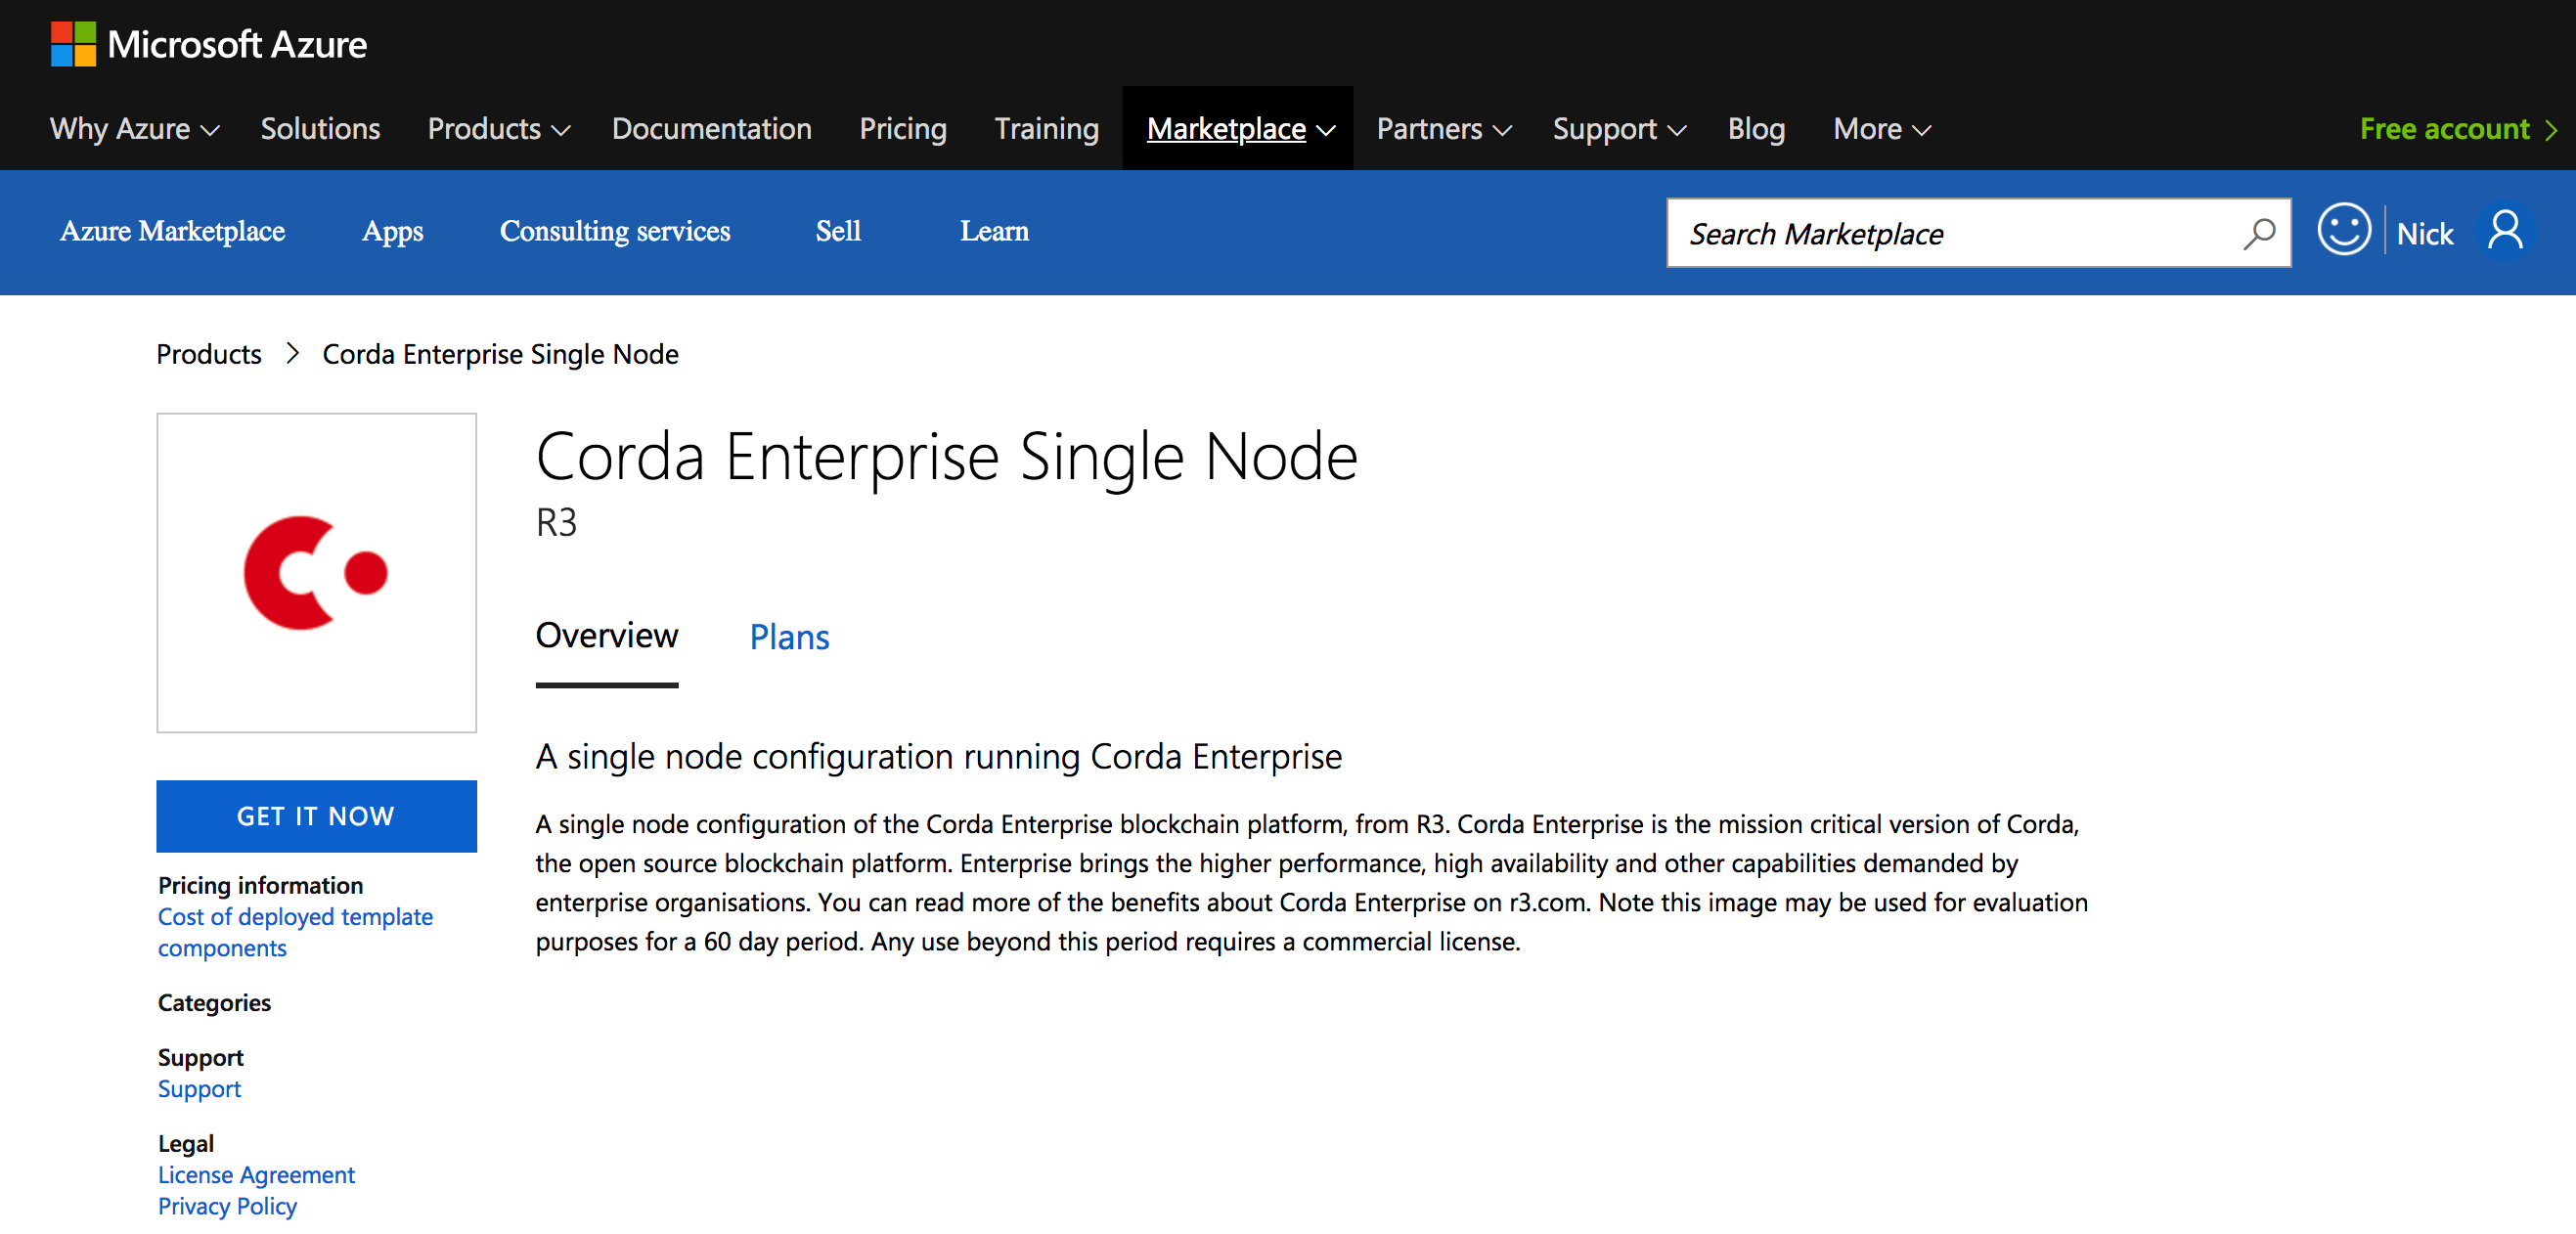
Task: Open the user profile avatar icon
Action: 2505,232
